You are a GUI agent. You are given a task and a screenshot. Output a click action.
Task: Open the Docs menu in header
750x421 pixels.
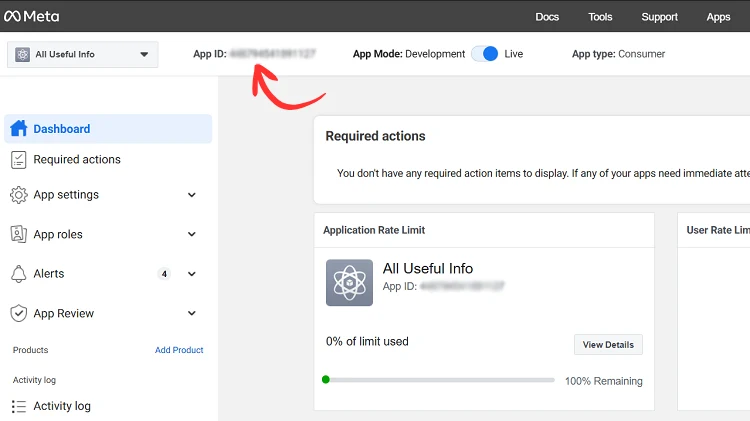click(x=547, y=17)
